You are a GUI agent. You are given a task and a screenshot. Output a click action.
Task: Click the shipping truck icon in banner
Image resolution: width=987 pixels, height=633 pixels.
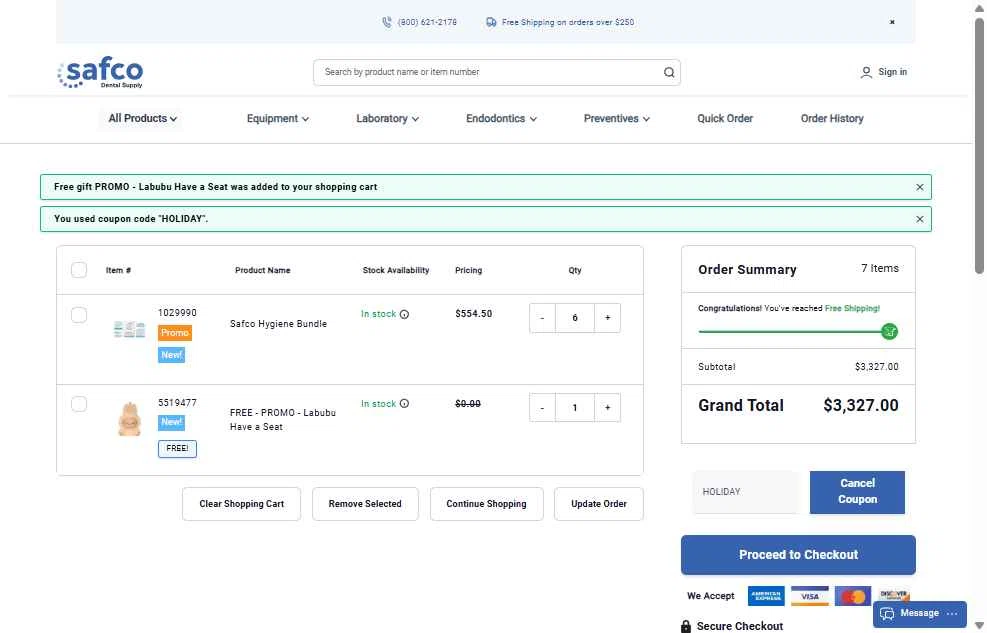click(x=491, y=22)
